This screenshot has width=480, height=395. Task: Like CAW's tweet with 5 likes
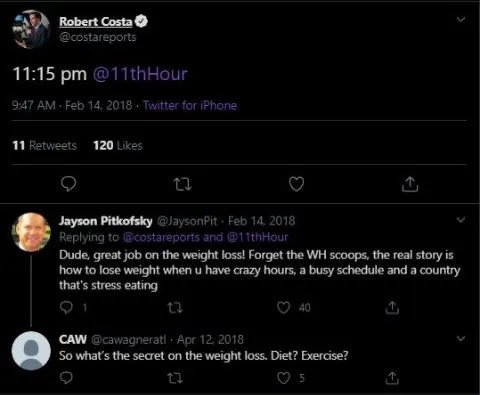pyautogui.click(x=284, y=378)
